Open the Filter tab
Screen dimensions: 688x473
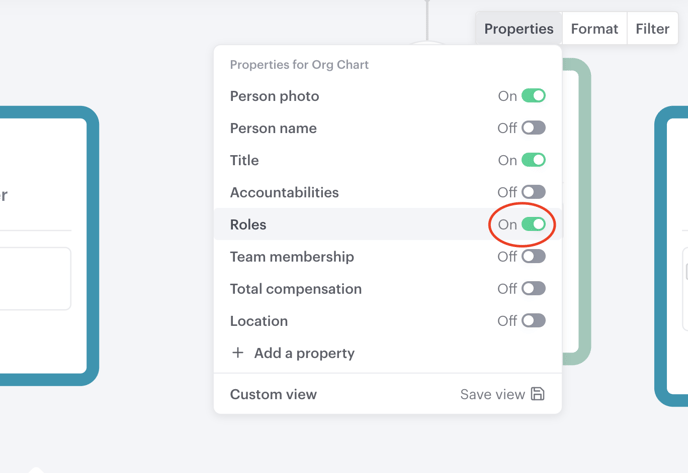point(652,29)
